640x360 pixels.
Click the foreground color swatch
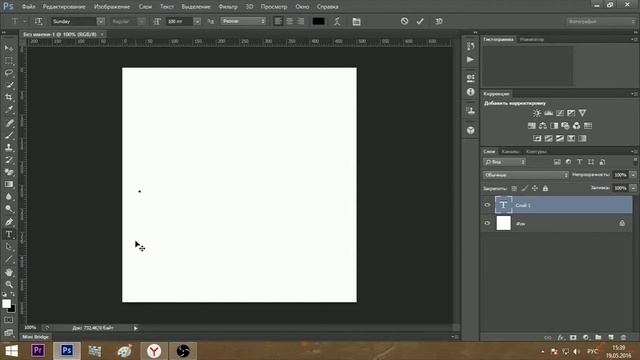coord(6,303)
